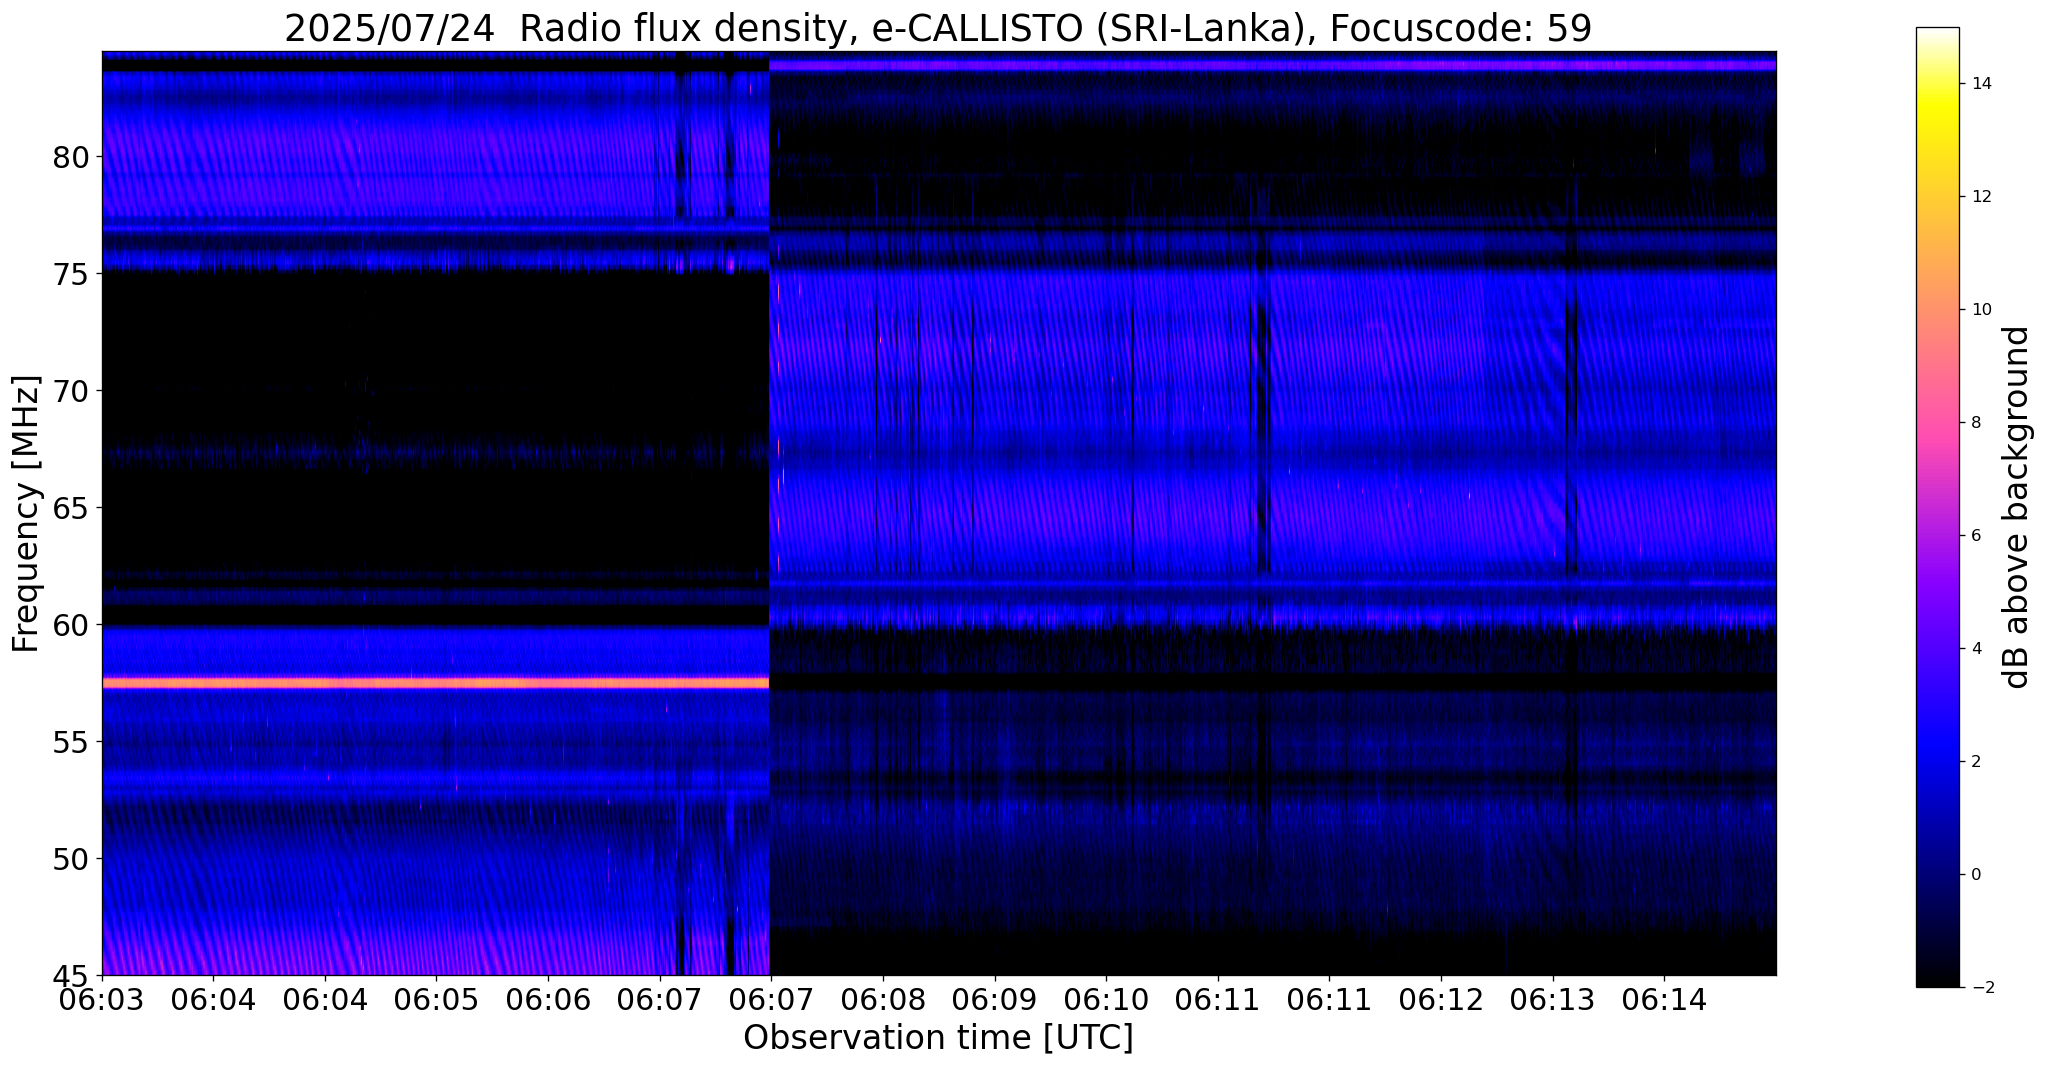Click the 6 tick on the colorbar
This screenshot has height=1067, width=2047.
[1974, 535]
